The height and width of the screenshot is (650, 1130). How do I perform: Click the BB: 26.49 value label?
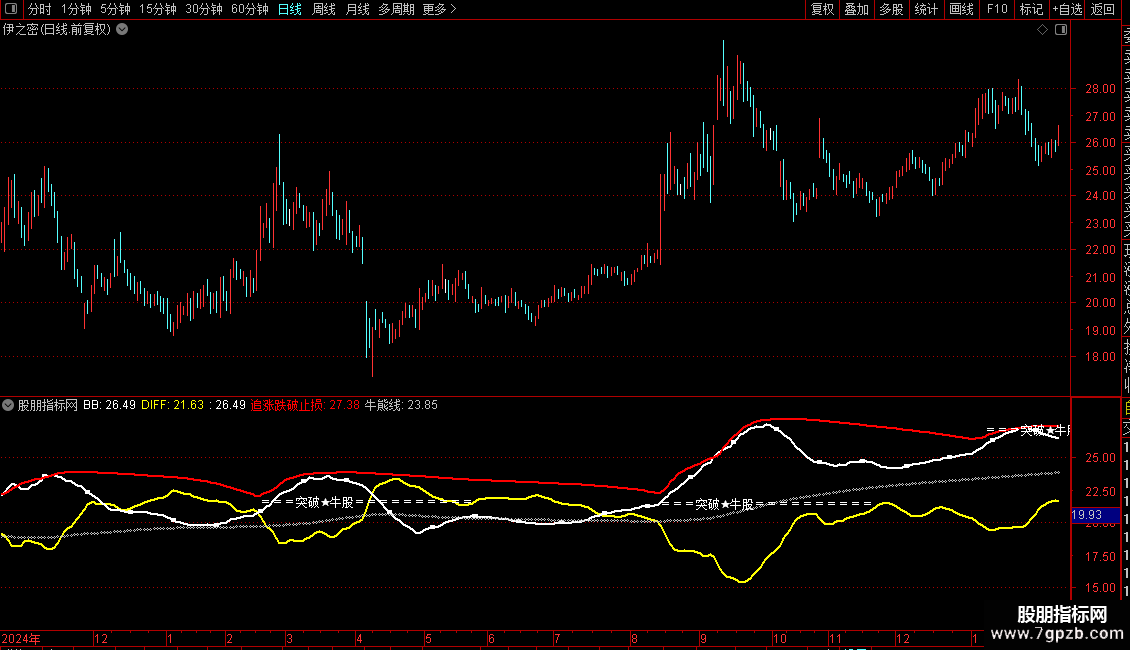pos(110,405)
